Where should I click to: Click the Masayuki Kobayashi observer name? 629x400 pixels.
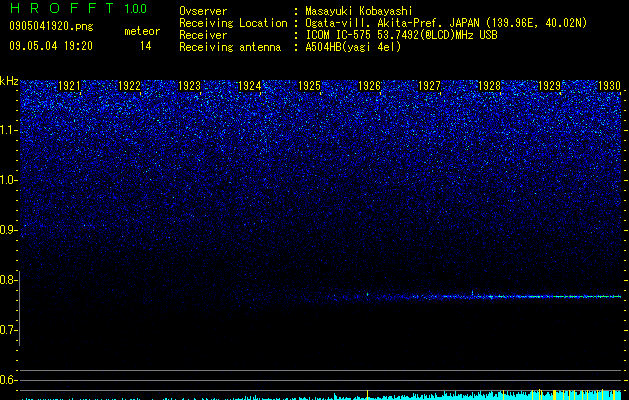(x=358, y=11)
